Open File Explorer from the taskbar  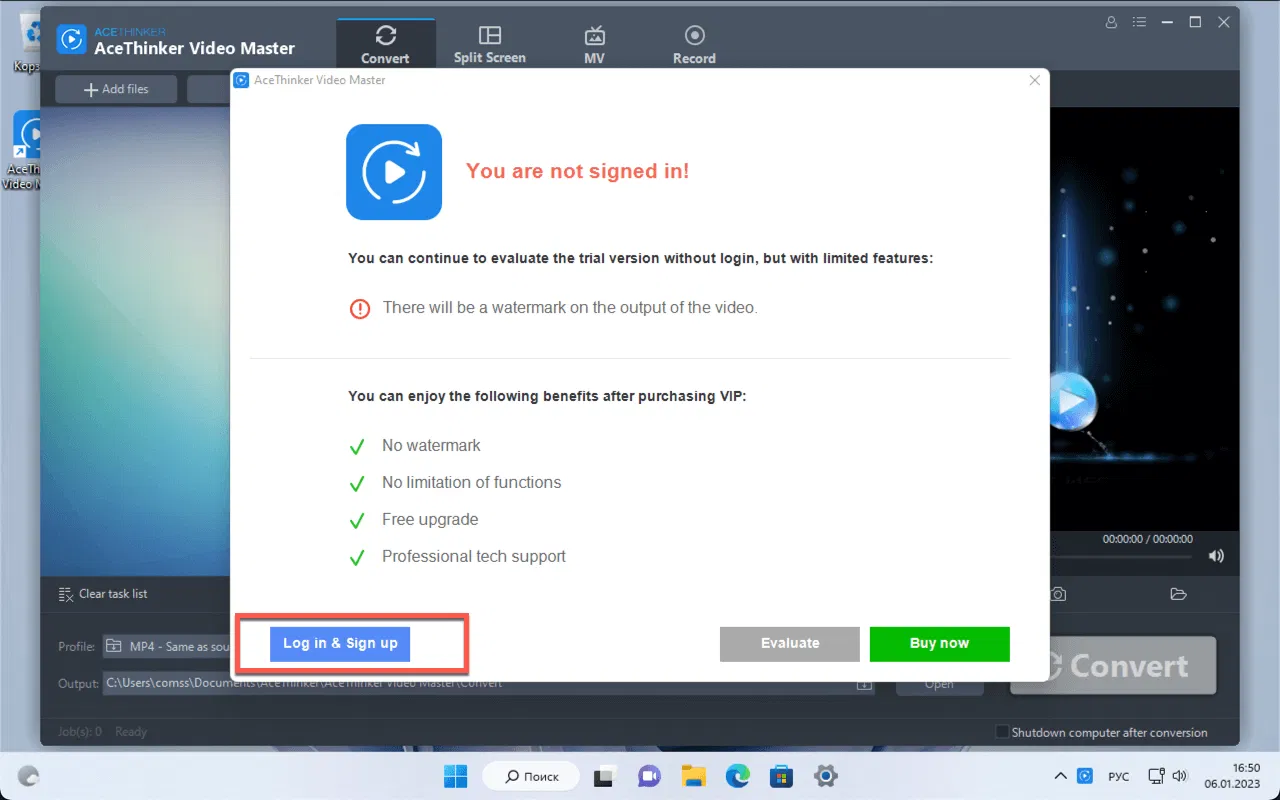click(693, 776)
